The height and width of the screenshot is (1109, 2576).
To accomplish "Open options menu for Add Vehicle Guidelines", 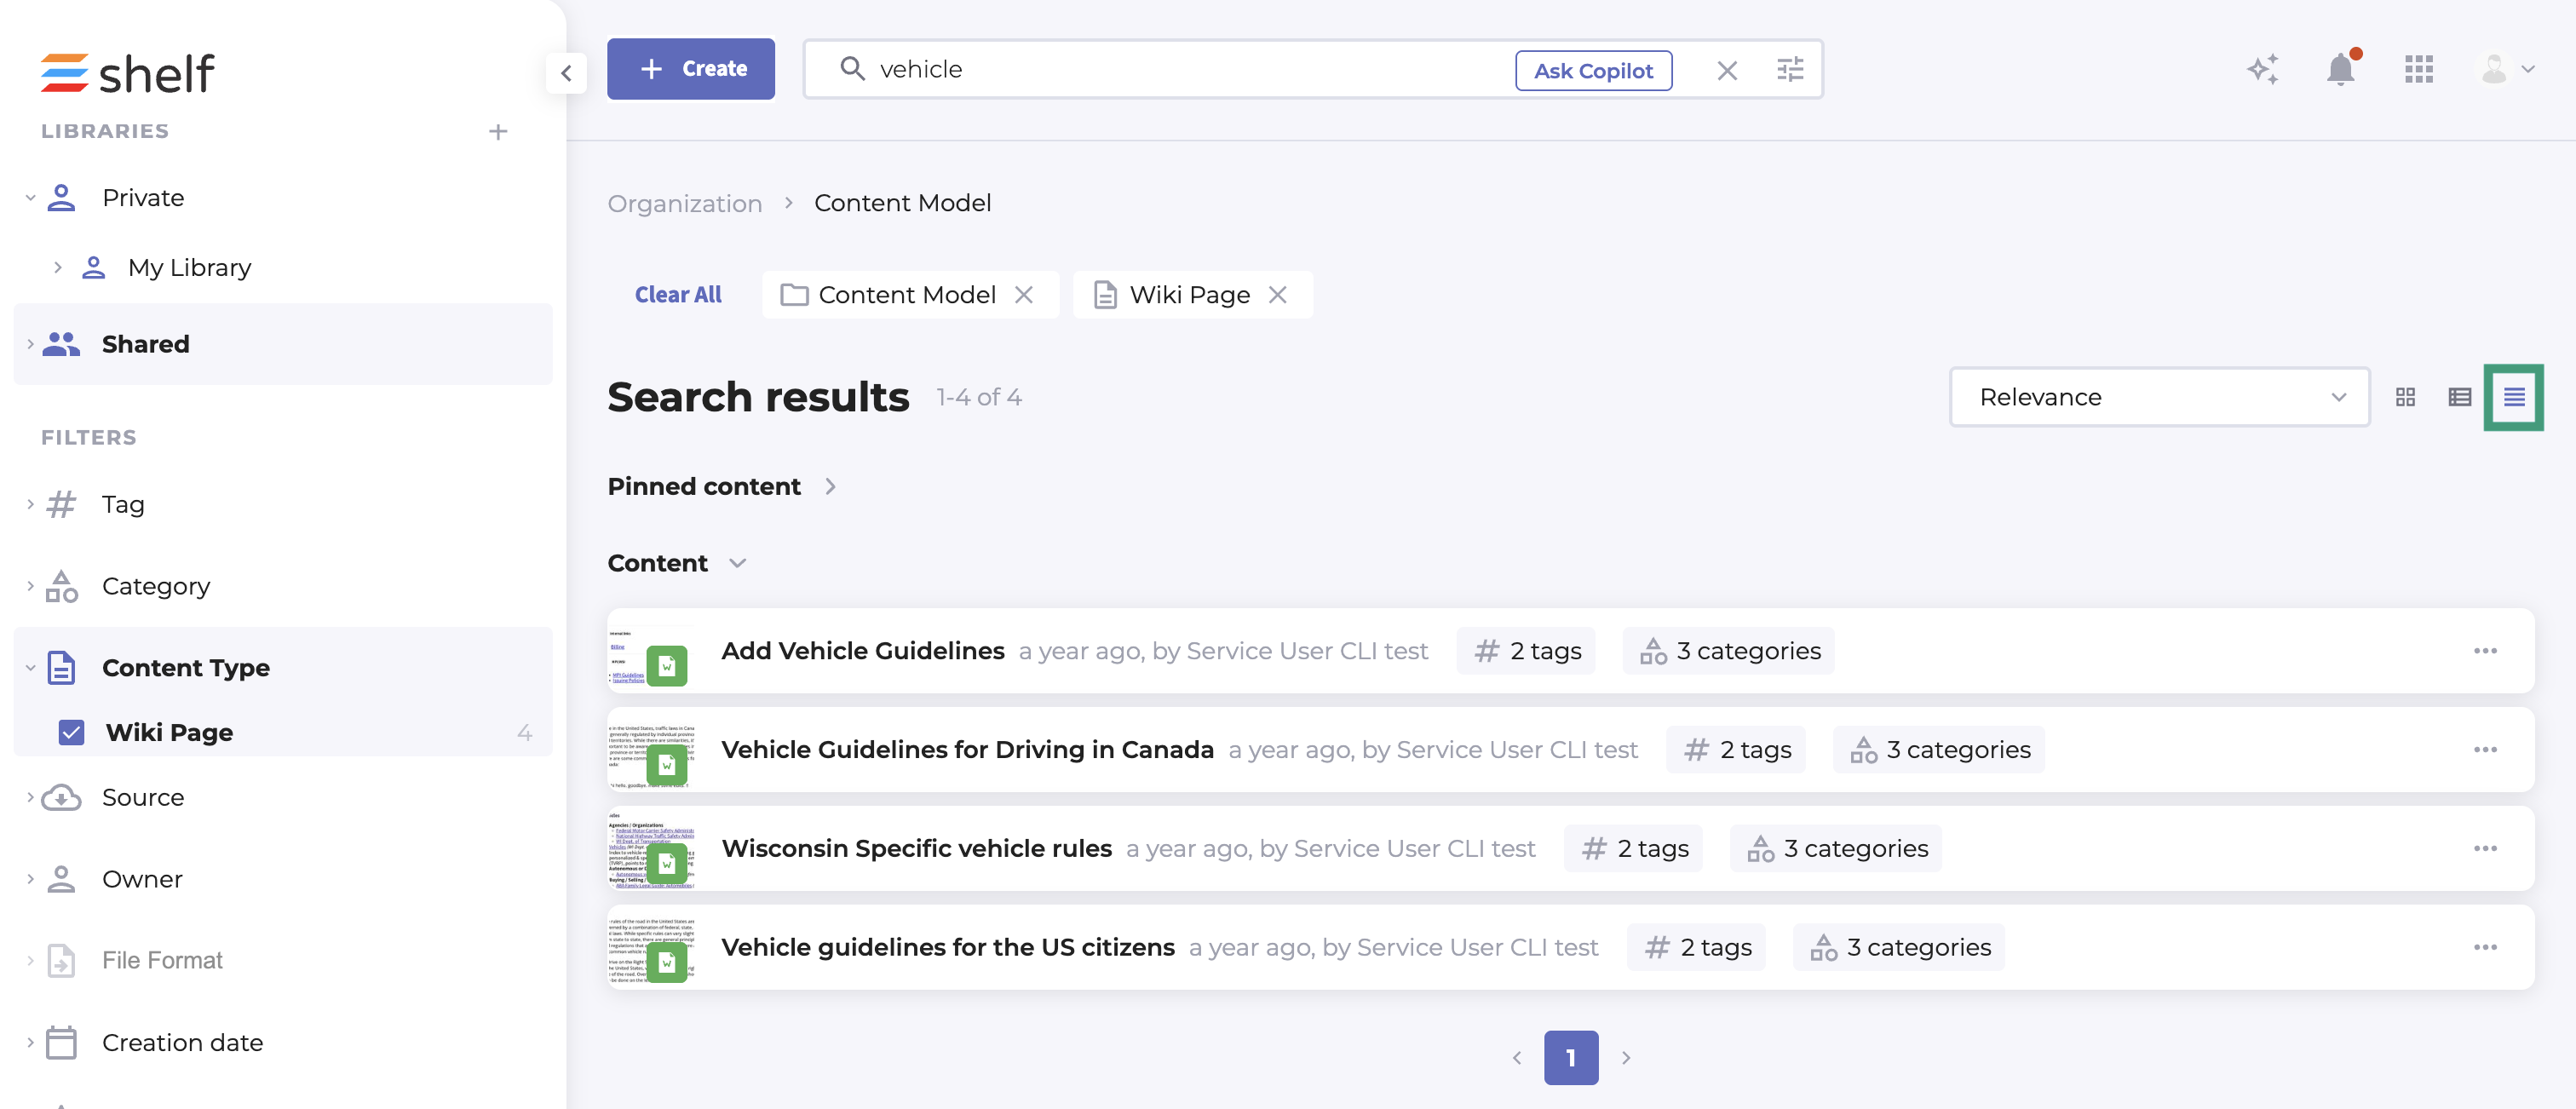I will [x=2485, y=652].
